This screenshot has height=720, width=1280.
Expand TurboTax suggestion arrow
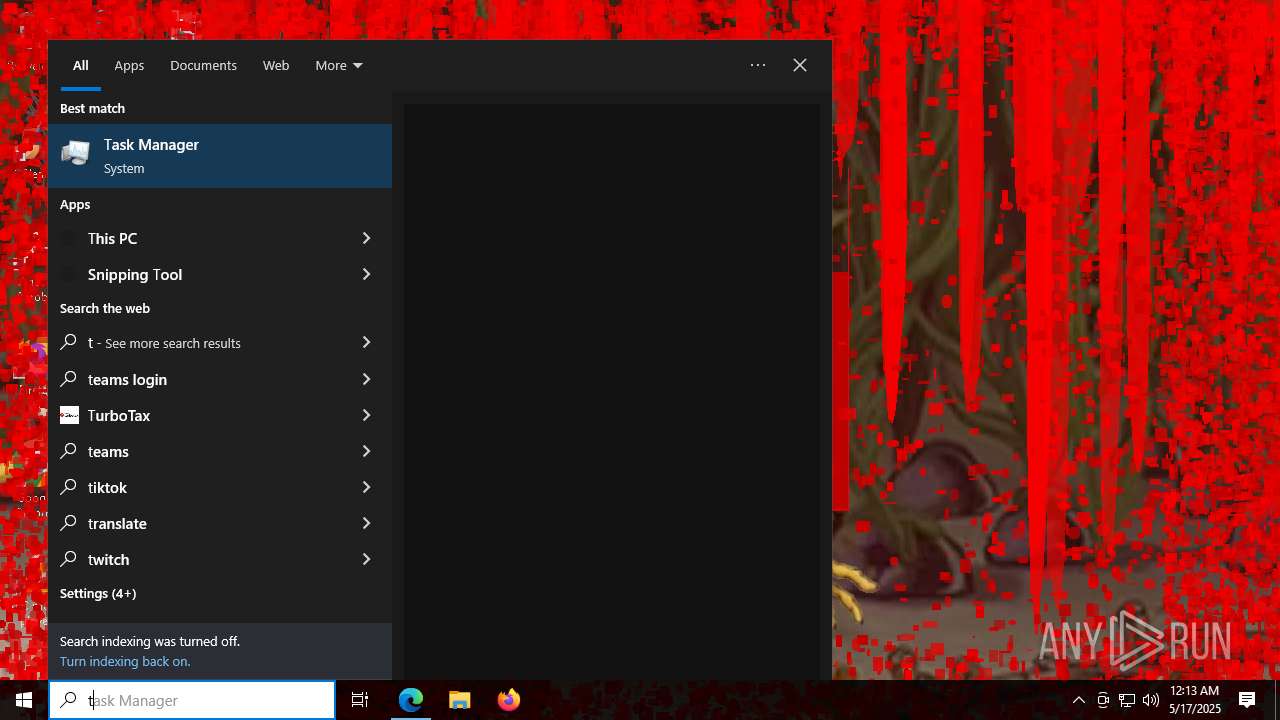pos(366,415)
